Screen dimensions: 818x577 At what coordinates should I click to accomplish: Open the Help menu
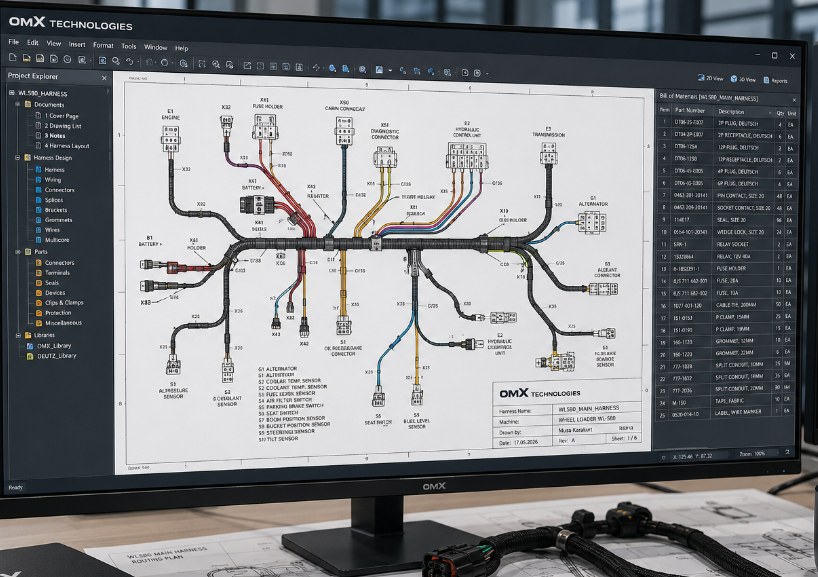[x=182, y=48]
